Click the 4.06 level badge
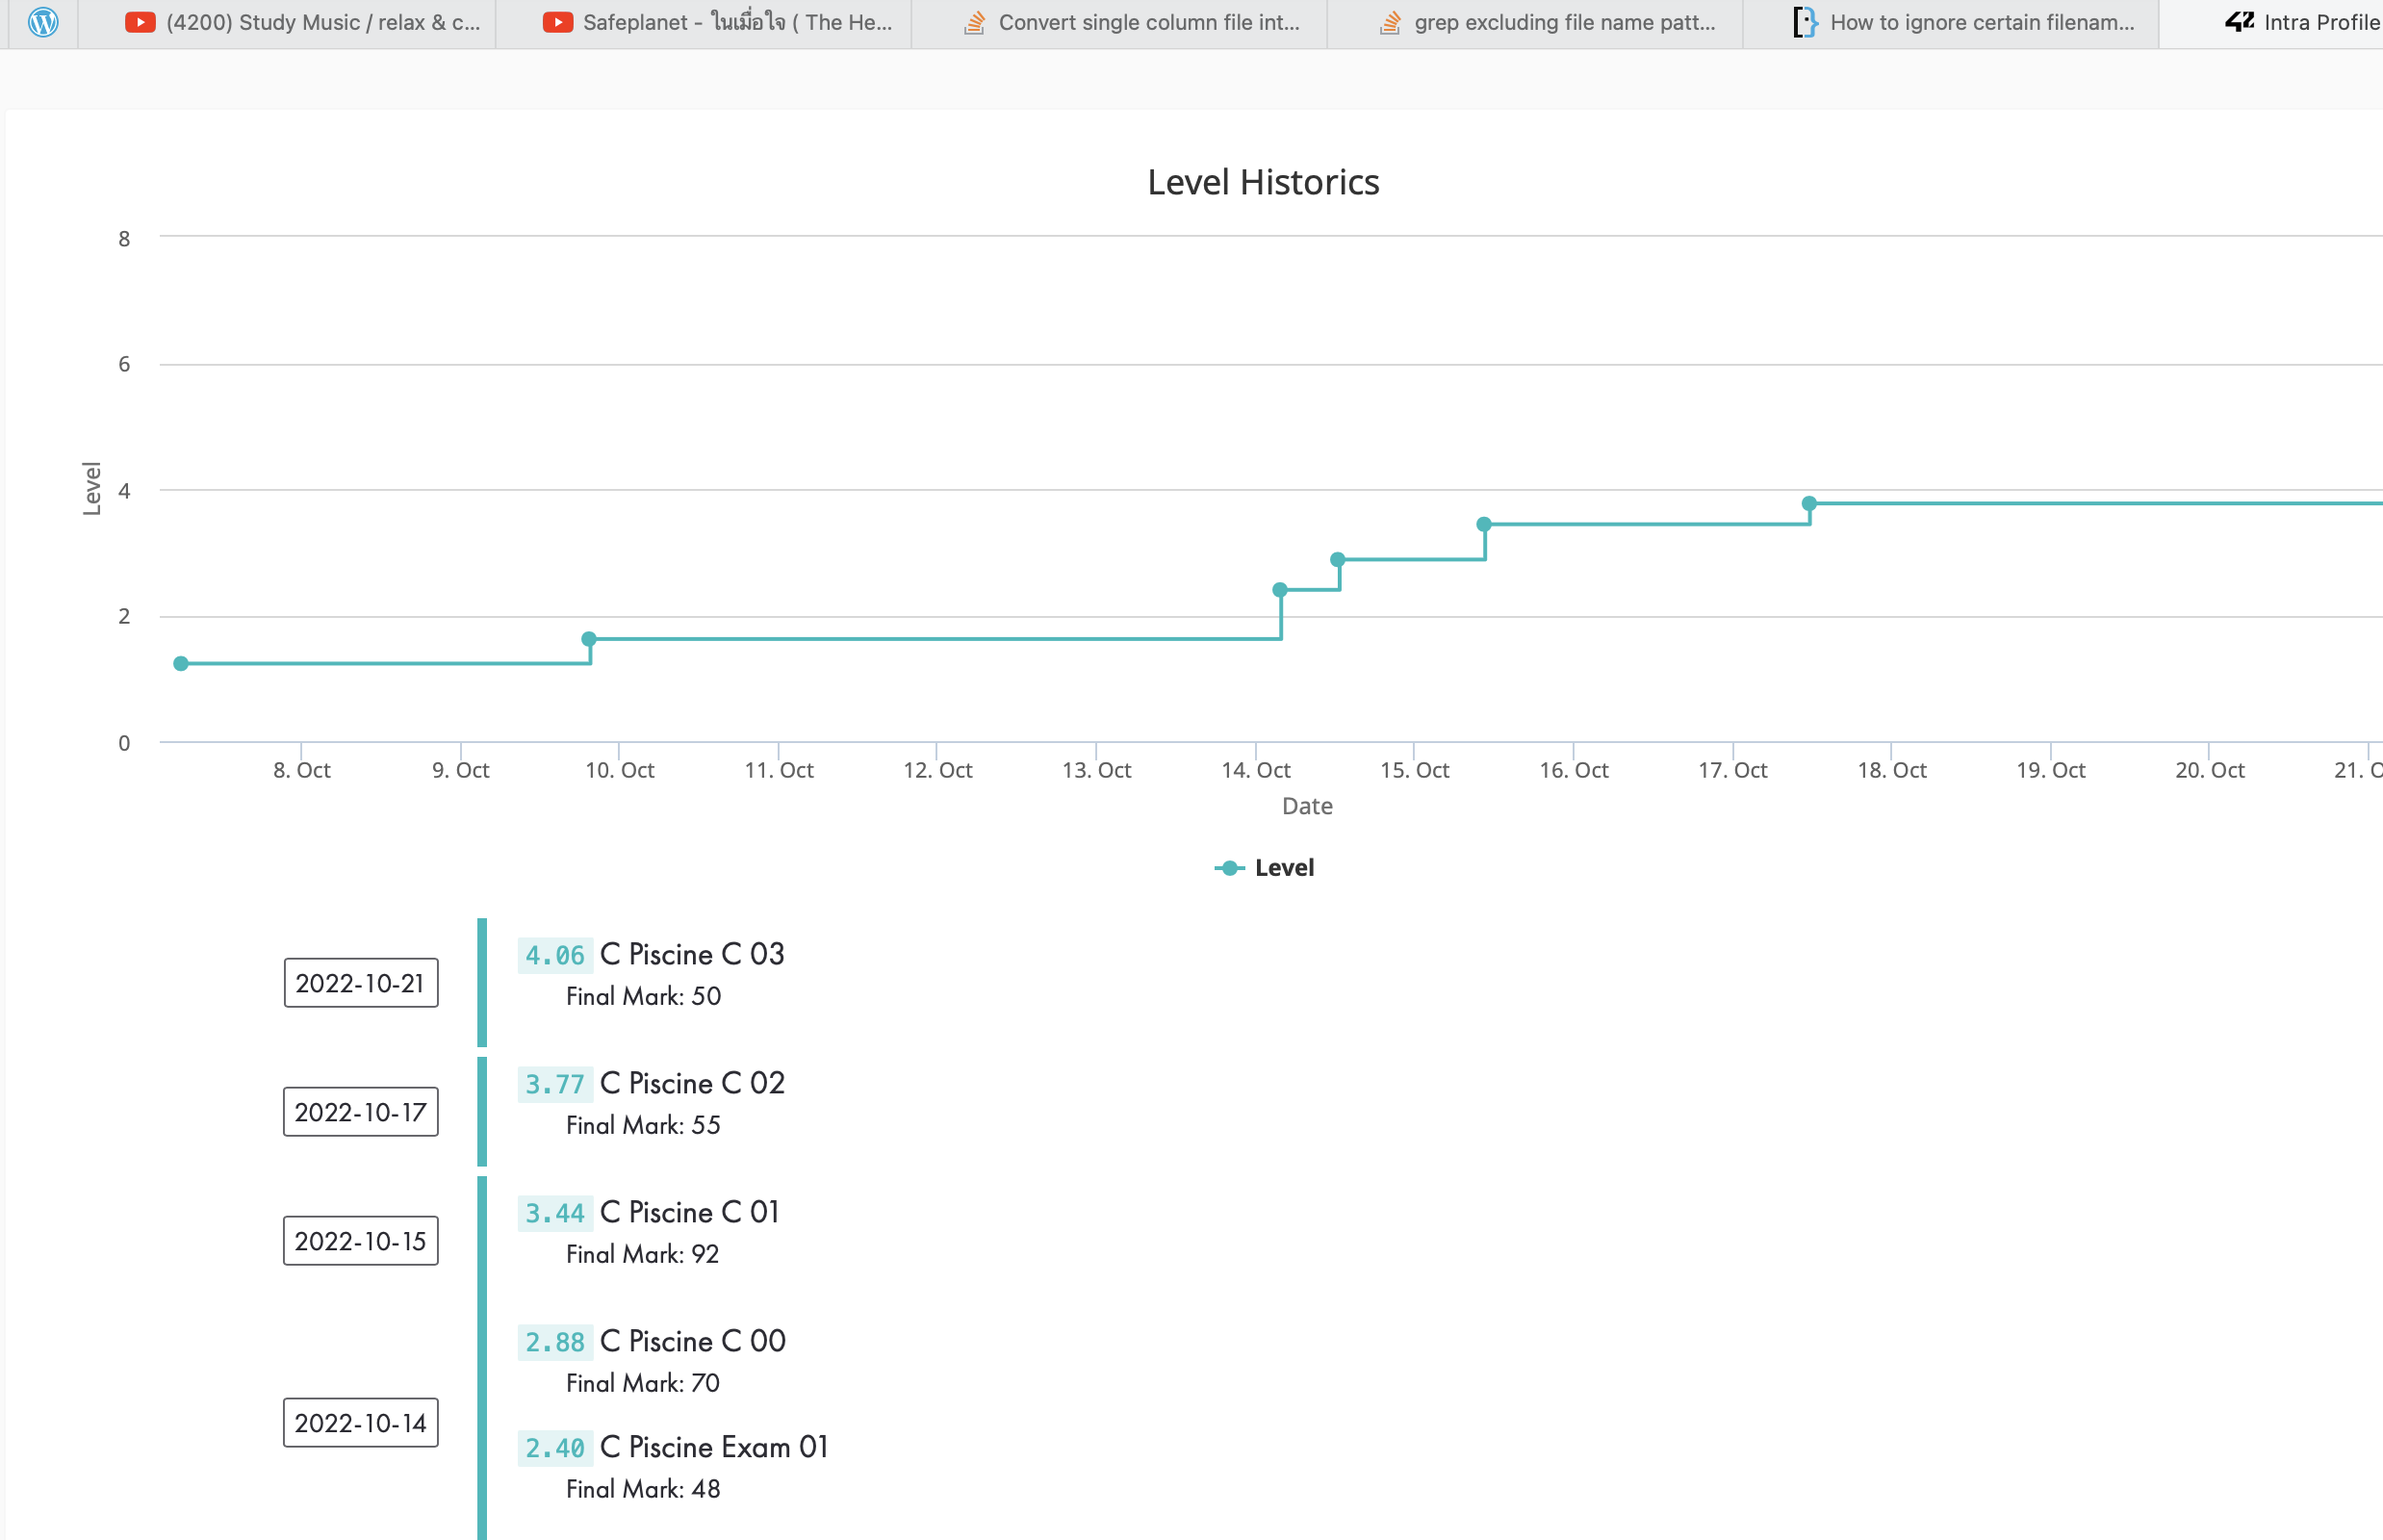This screenshot has width=2383, height=1540. point(555,955)
